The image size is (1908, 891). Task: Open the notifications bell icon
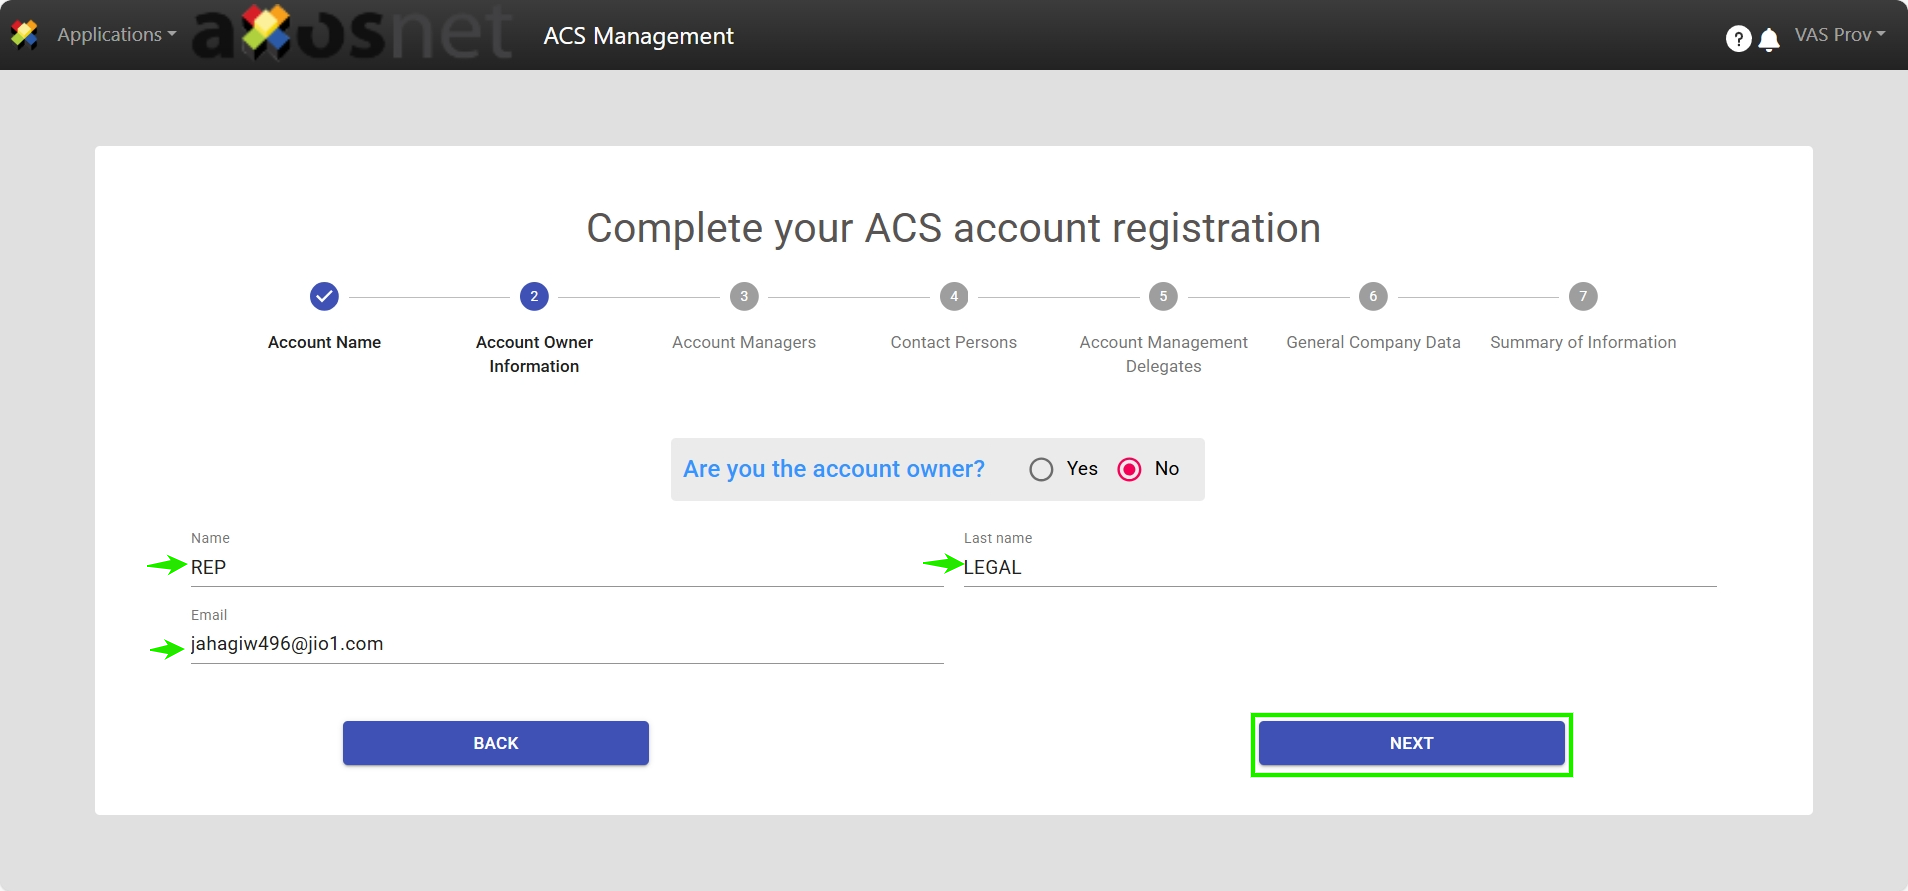(1769, 39)
